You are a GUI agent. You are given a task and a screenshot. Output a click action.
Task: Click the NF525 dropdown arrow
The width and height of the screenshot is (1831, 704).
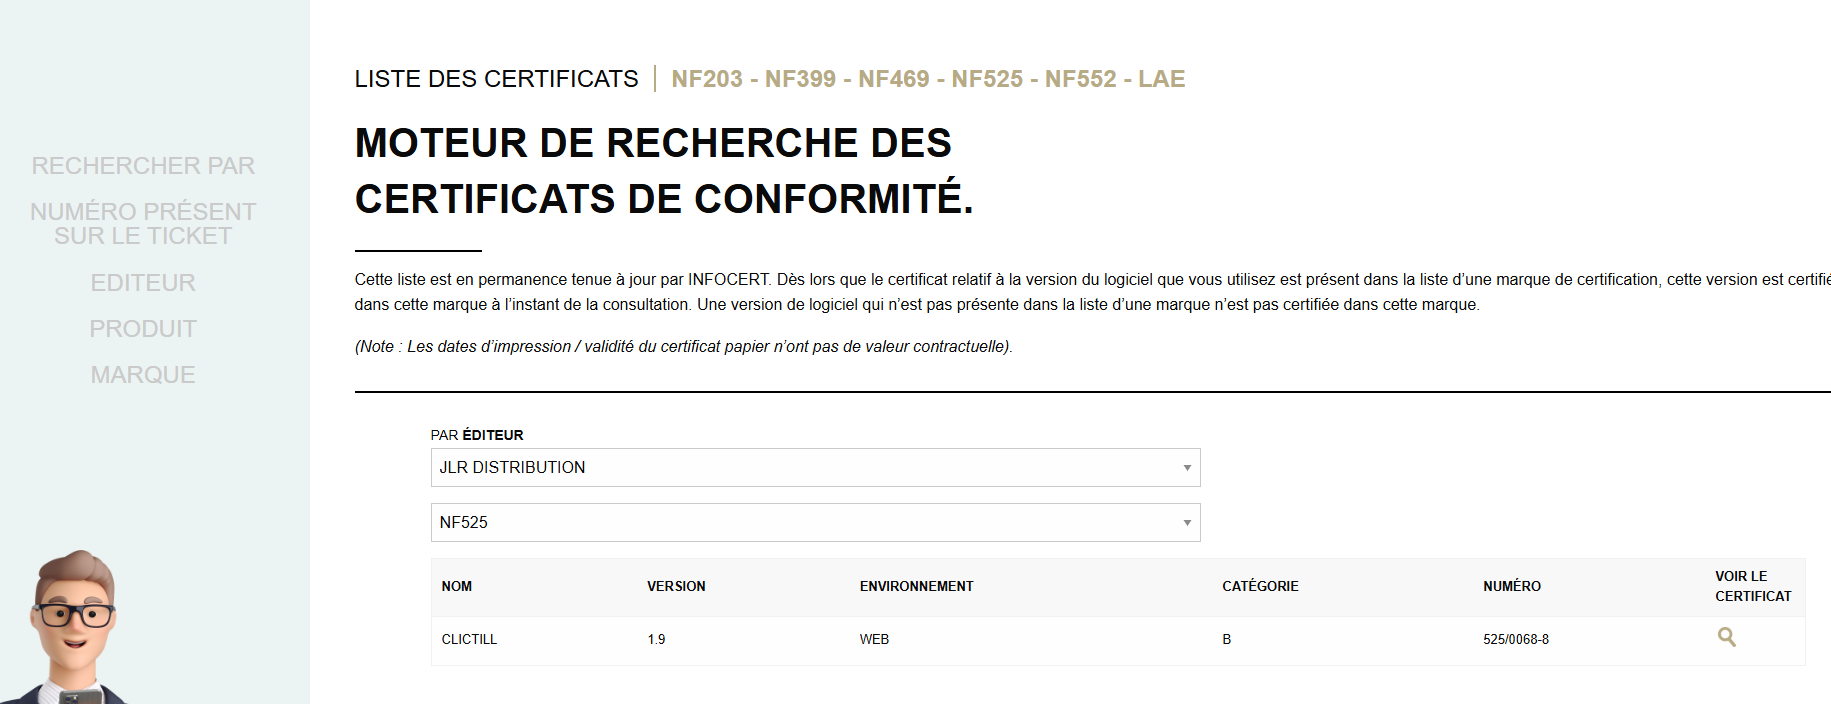(1187, 523)
